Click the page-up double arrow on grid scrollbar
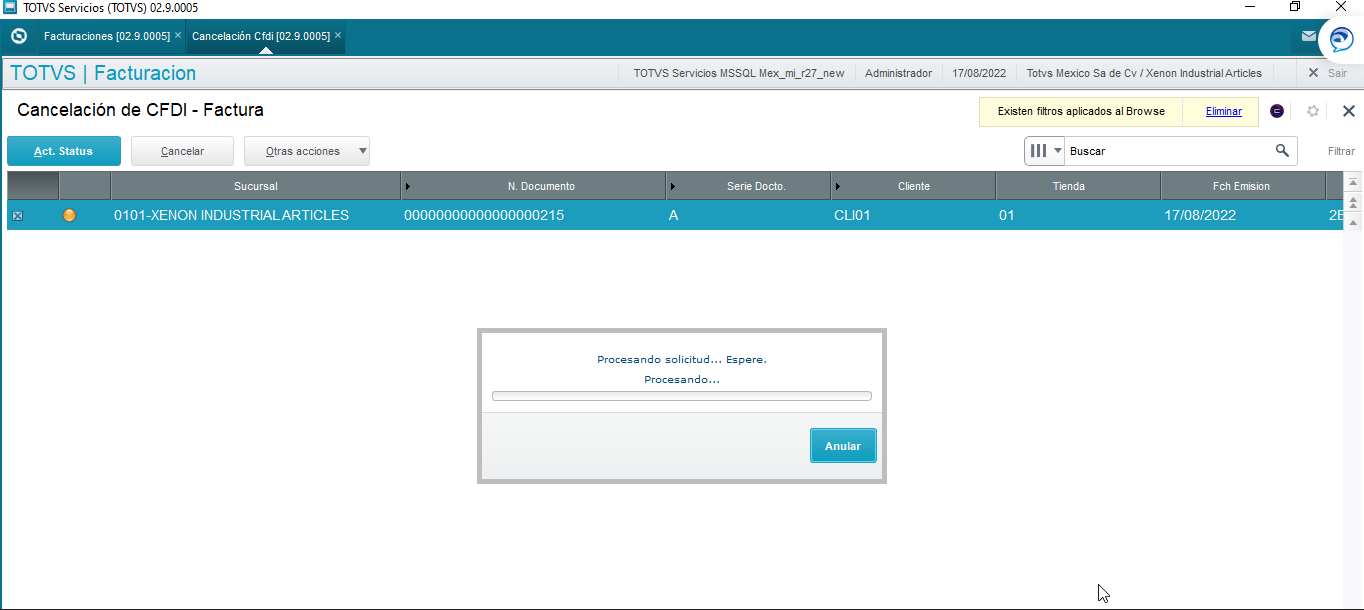The image size is (1364, 610). point(1353,203)
